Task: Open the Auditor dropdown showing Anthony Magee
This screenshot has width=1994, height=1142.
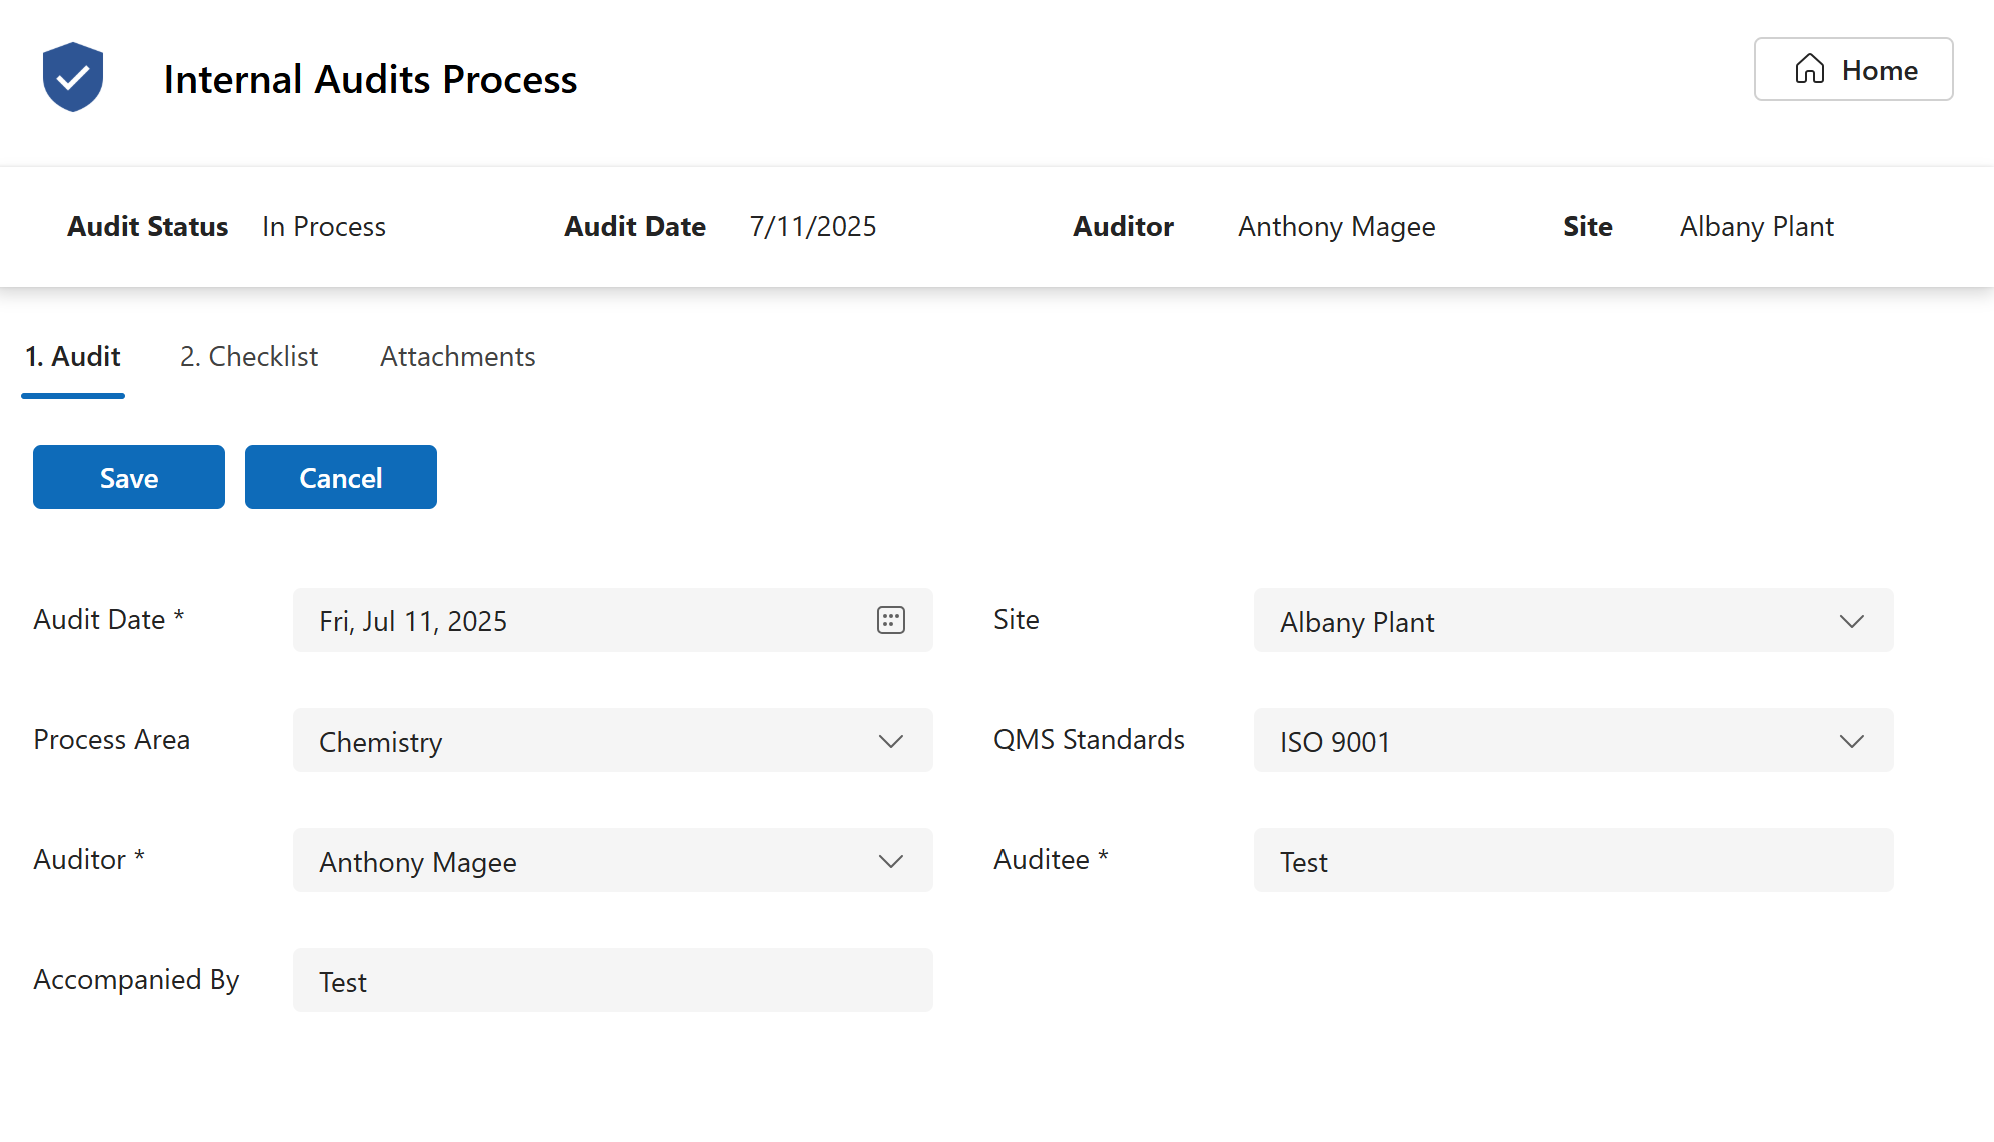Action: click(x=889, y=861)
